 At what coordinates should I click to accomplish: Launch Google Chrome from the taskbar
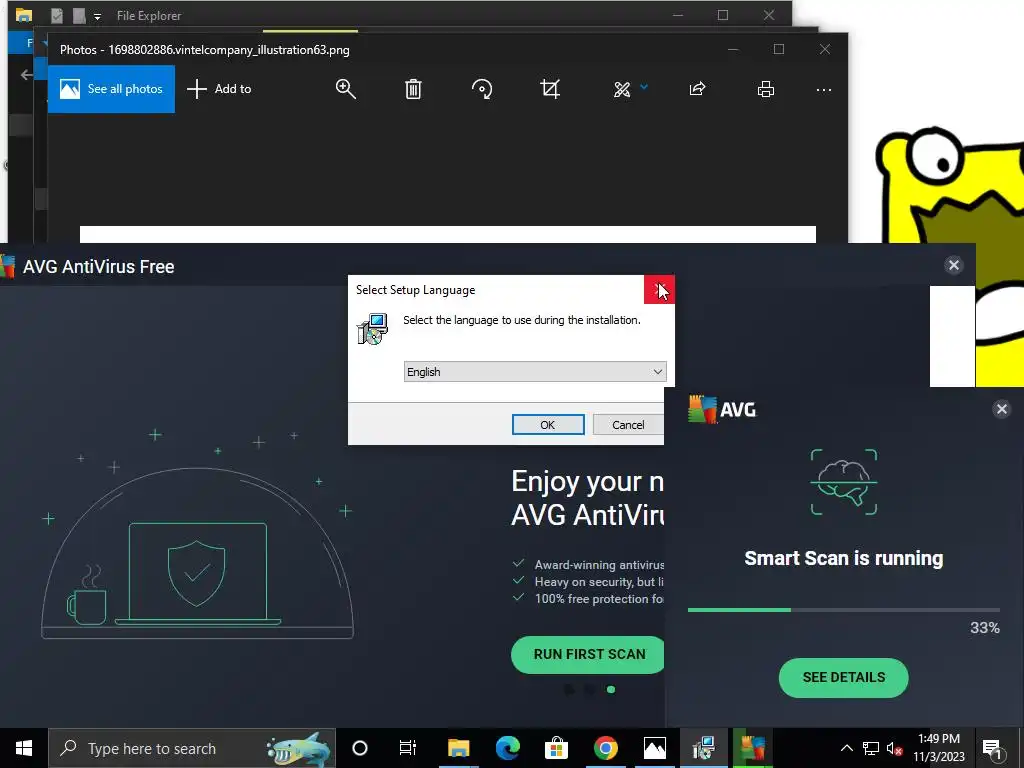[605, 748]
